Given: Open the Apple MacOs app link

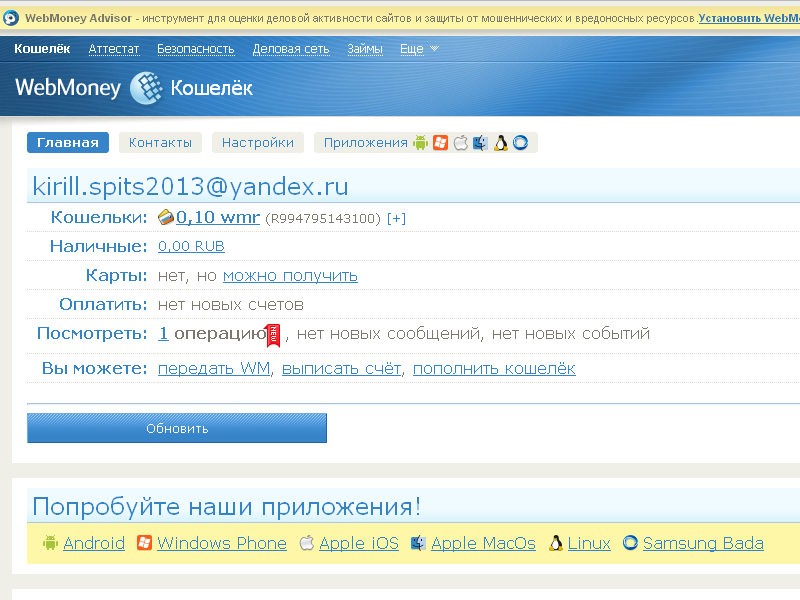Looking at the screenshot, I should coord(484,543).
